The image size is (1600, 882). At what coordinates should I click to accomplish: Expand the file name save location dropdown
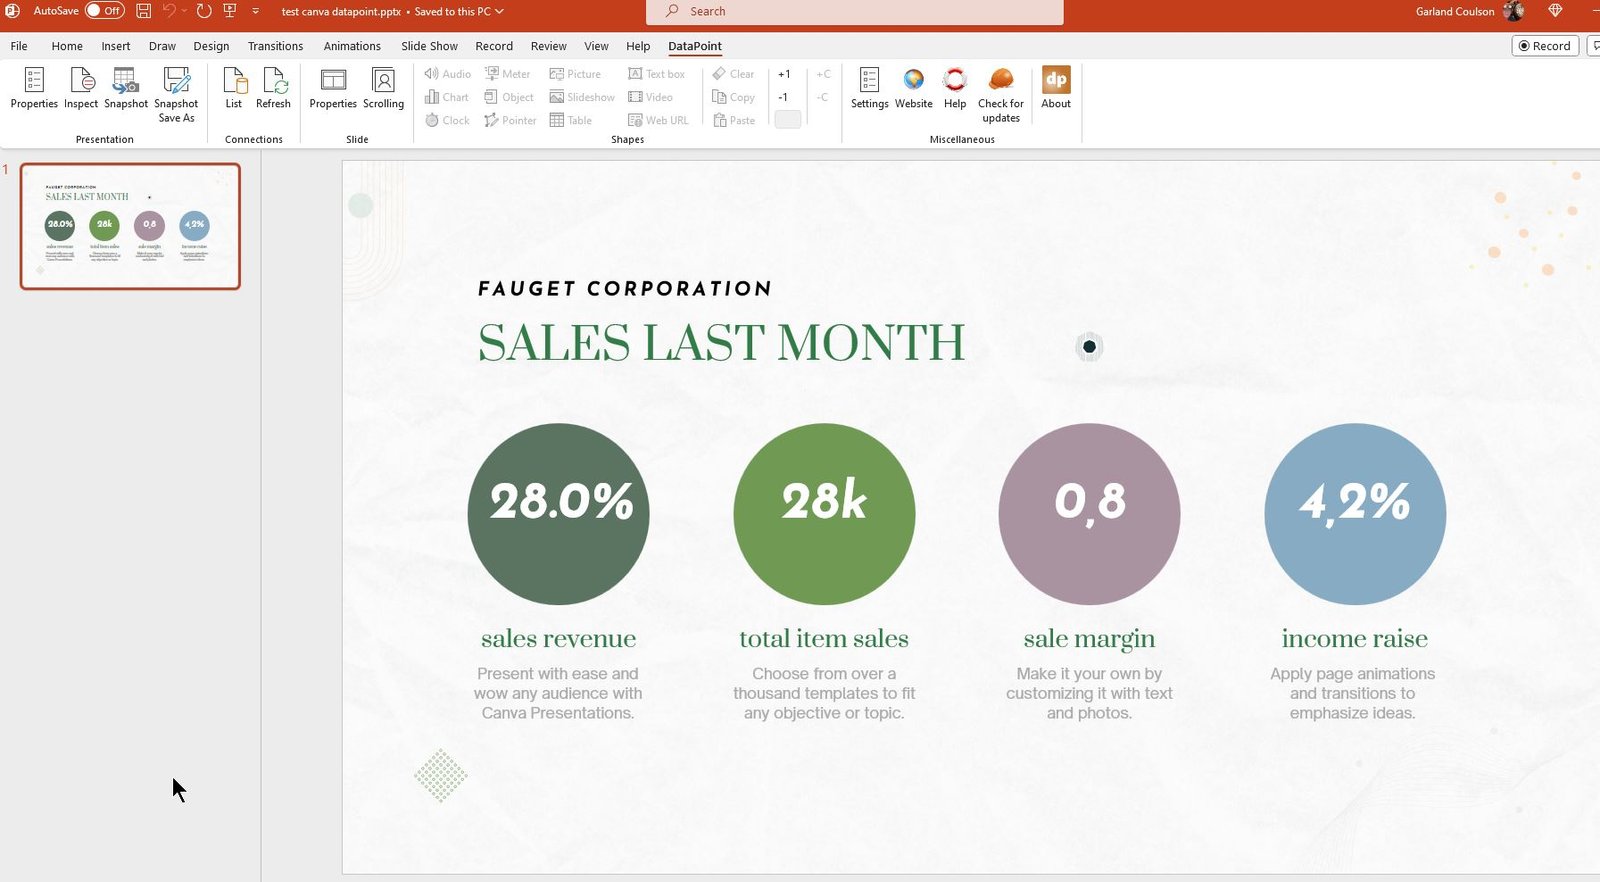(499, 12)
